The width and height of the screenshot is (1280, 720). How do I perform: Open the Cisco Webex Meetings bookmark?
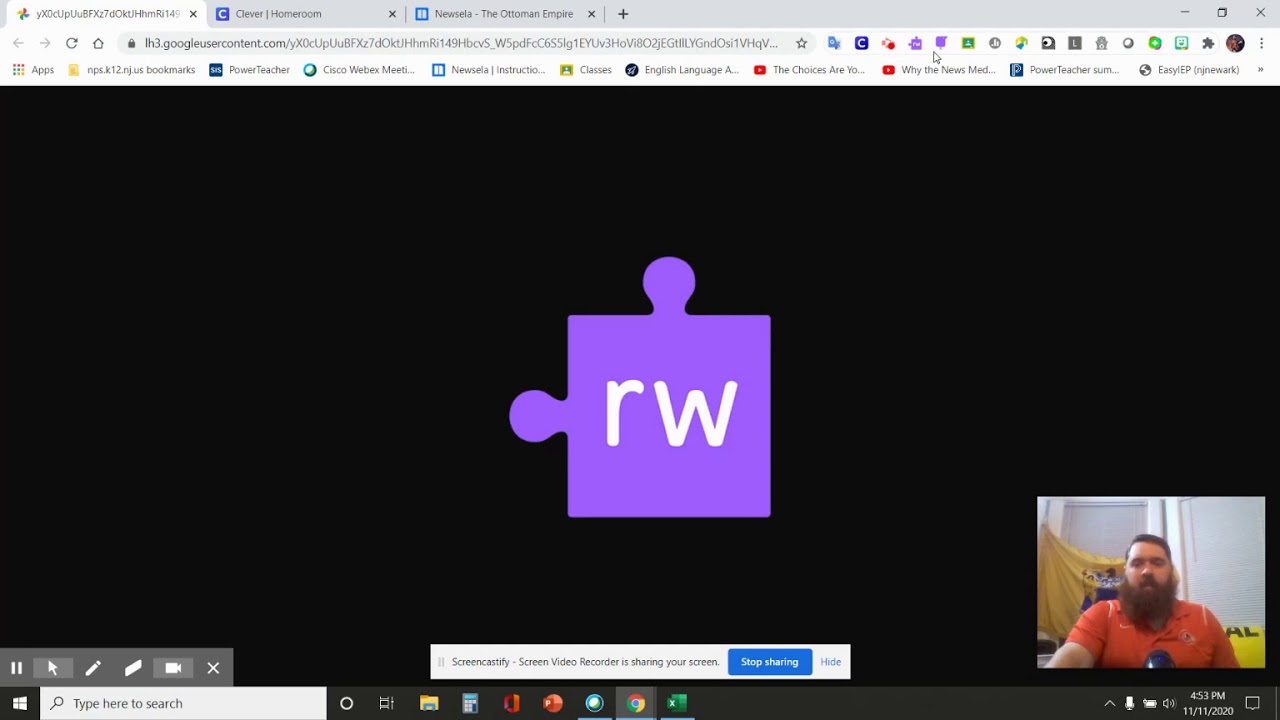[359, 70]
